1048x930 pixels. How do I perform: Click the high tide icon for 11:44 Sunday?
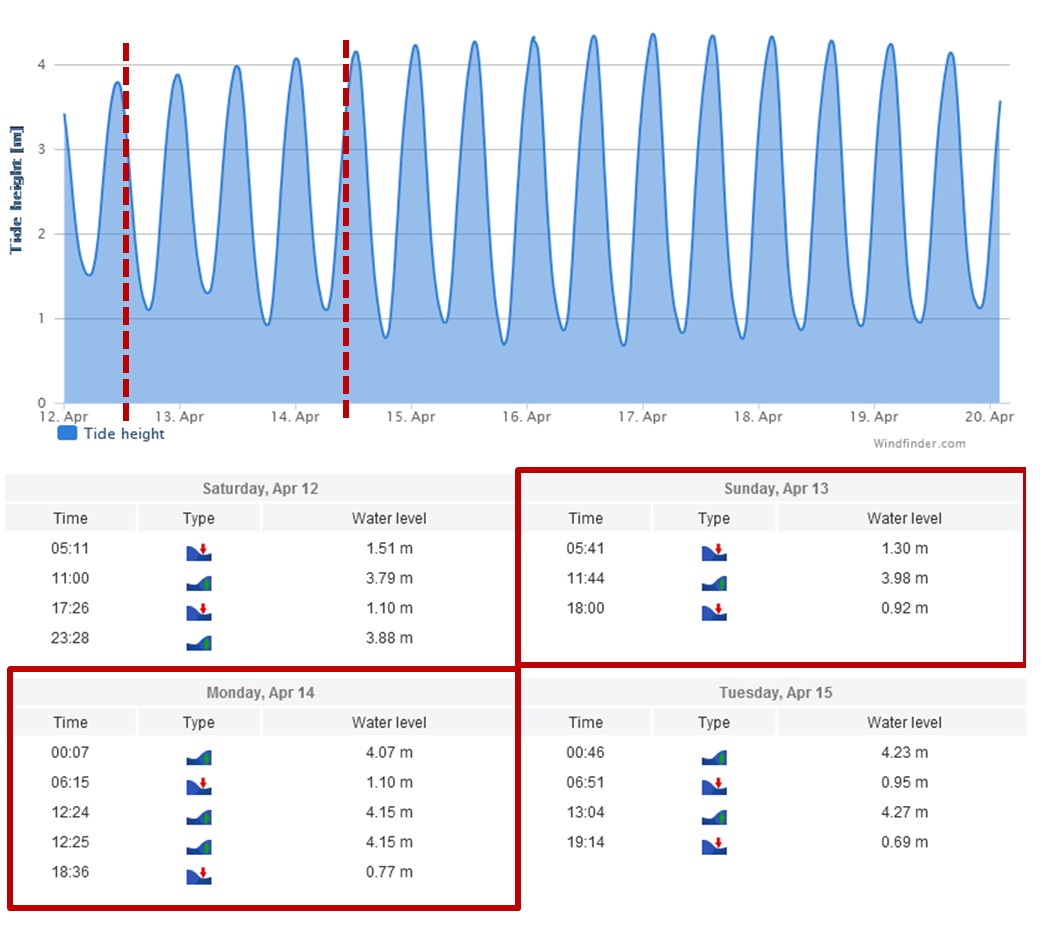(x=714, y=582)
